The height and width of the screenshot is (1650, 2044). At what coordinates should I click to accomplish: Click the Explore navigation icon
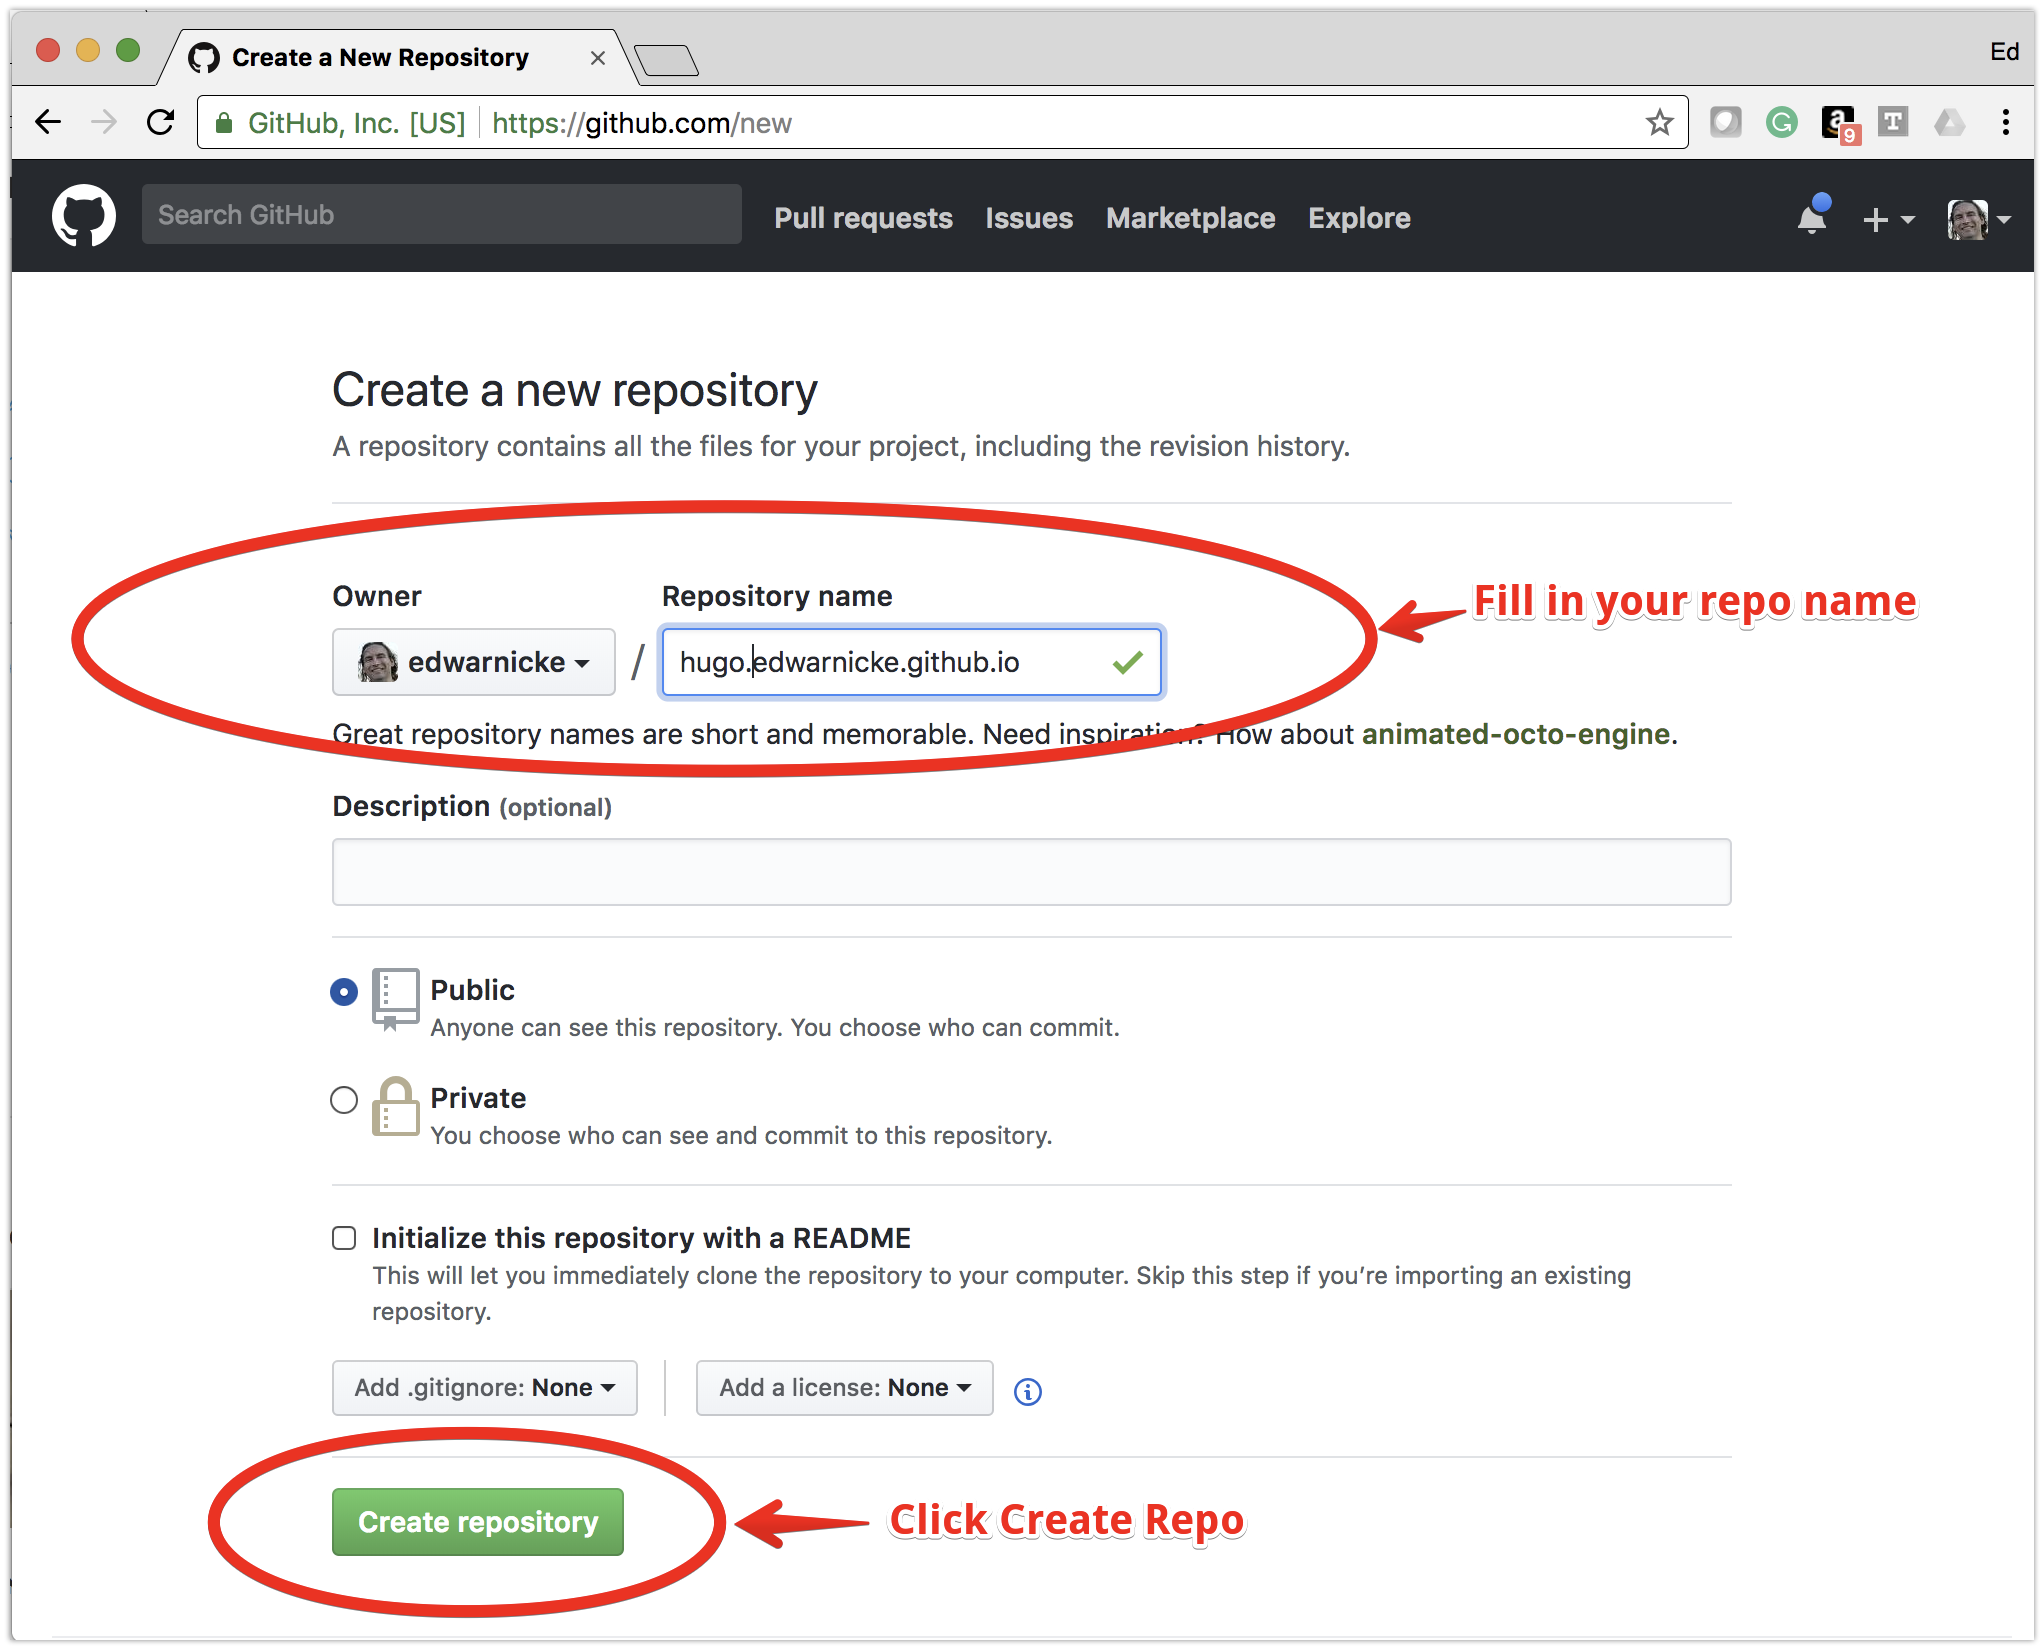click(1357, 216)
